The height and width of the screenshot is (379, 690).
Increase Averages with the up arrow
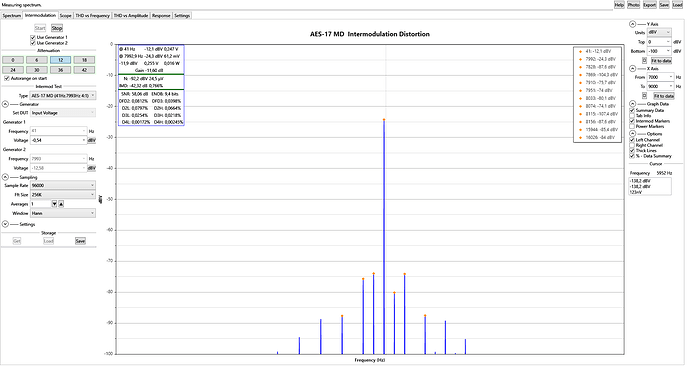61,204
